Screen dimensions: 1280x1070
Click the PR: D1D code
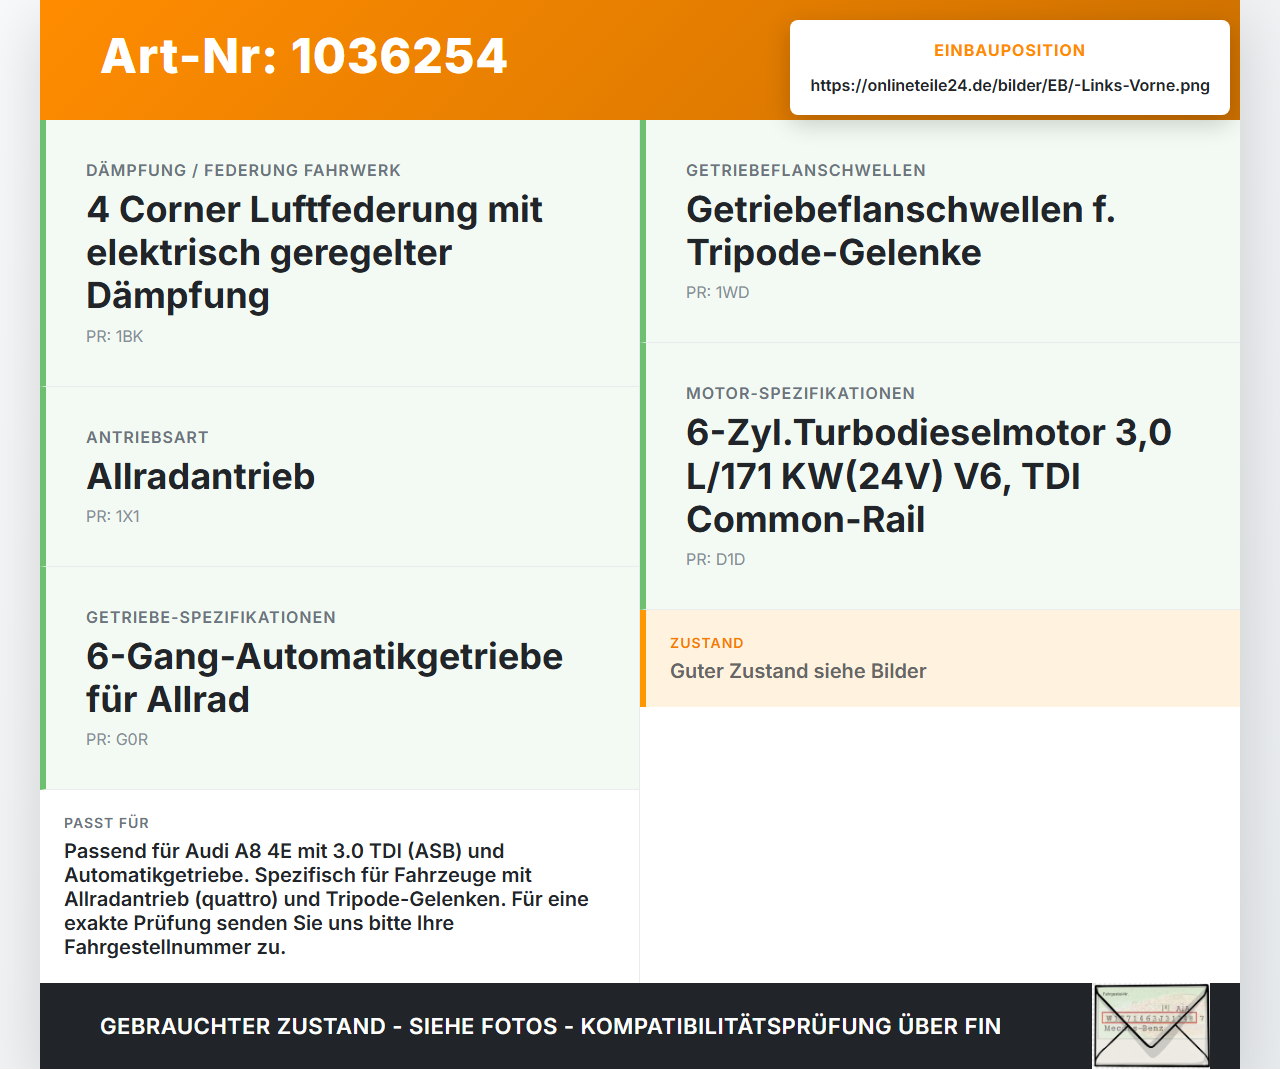tap(715, 559)
